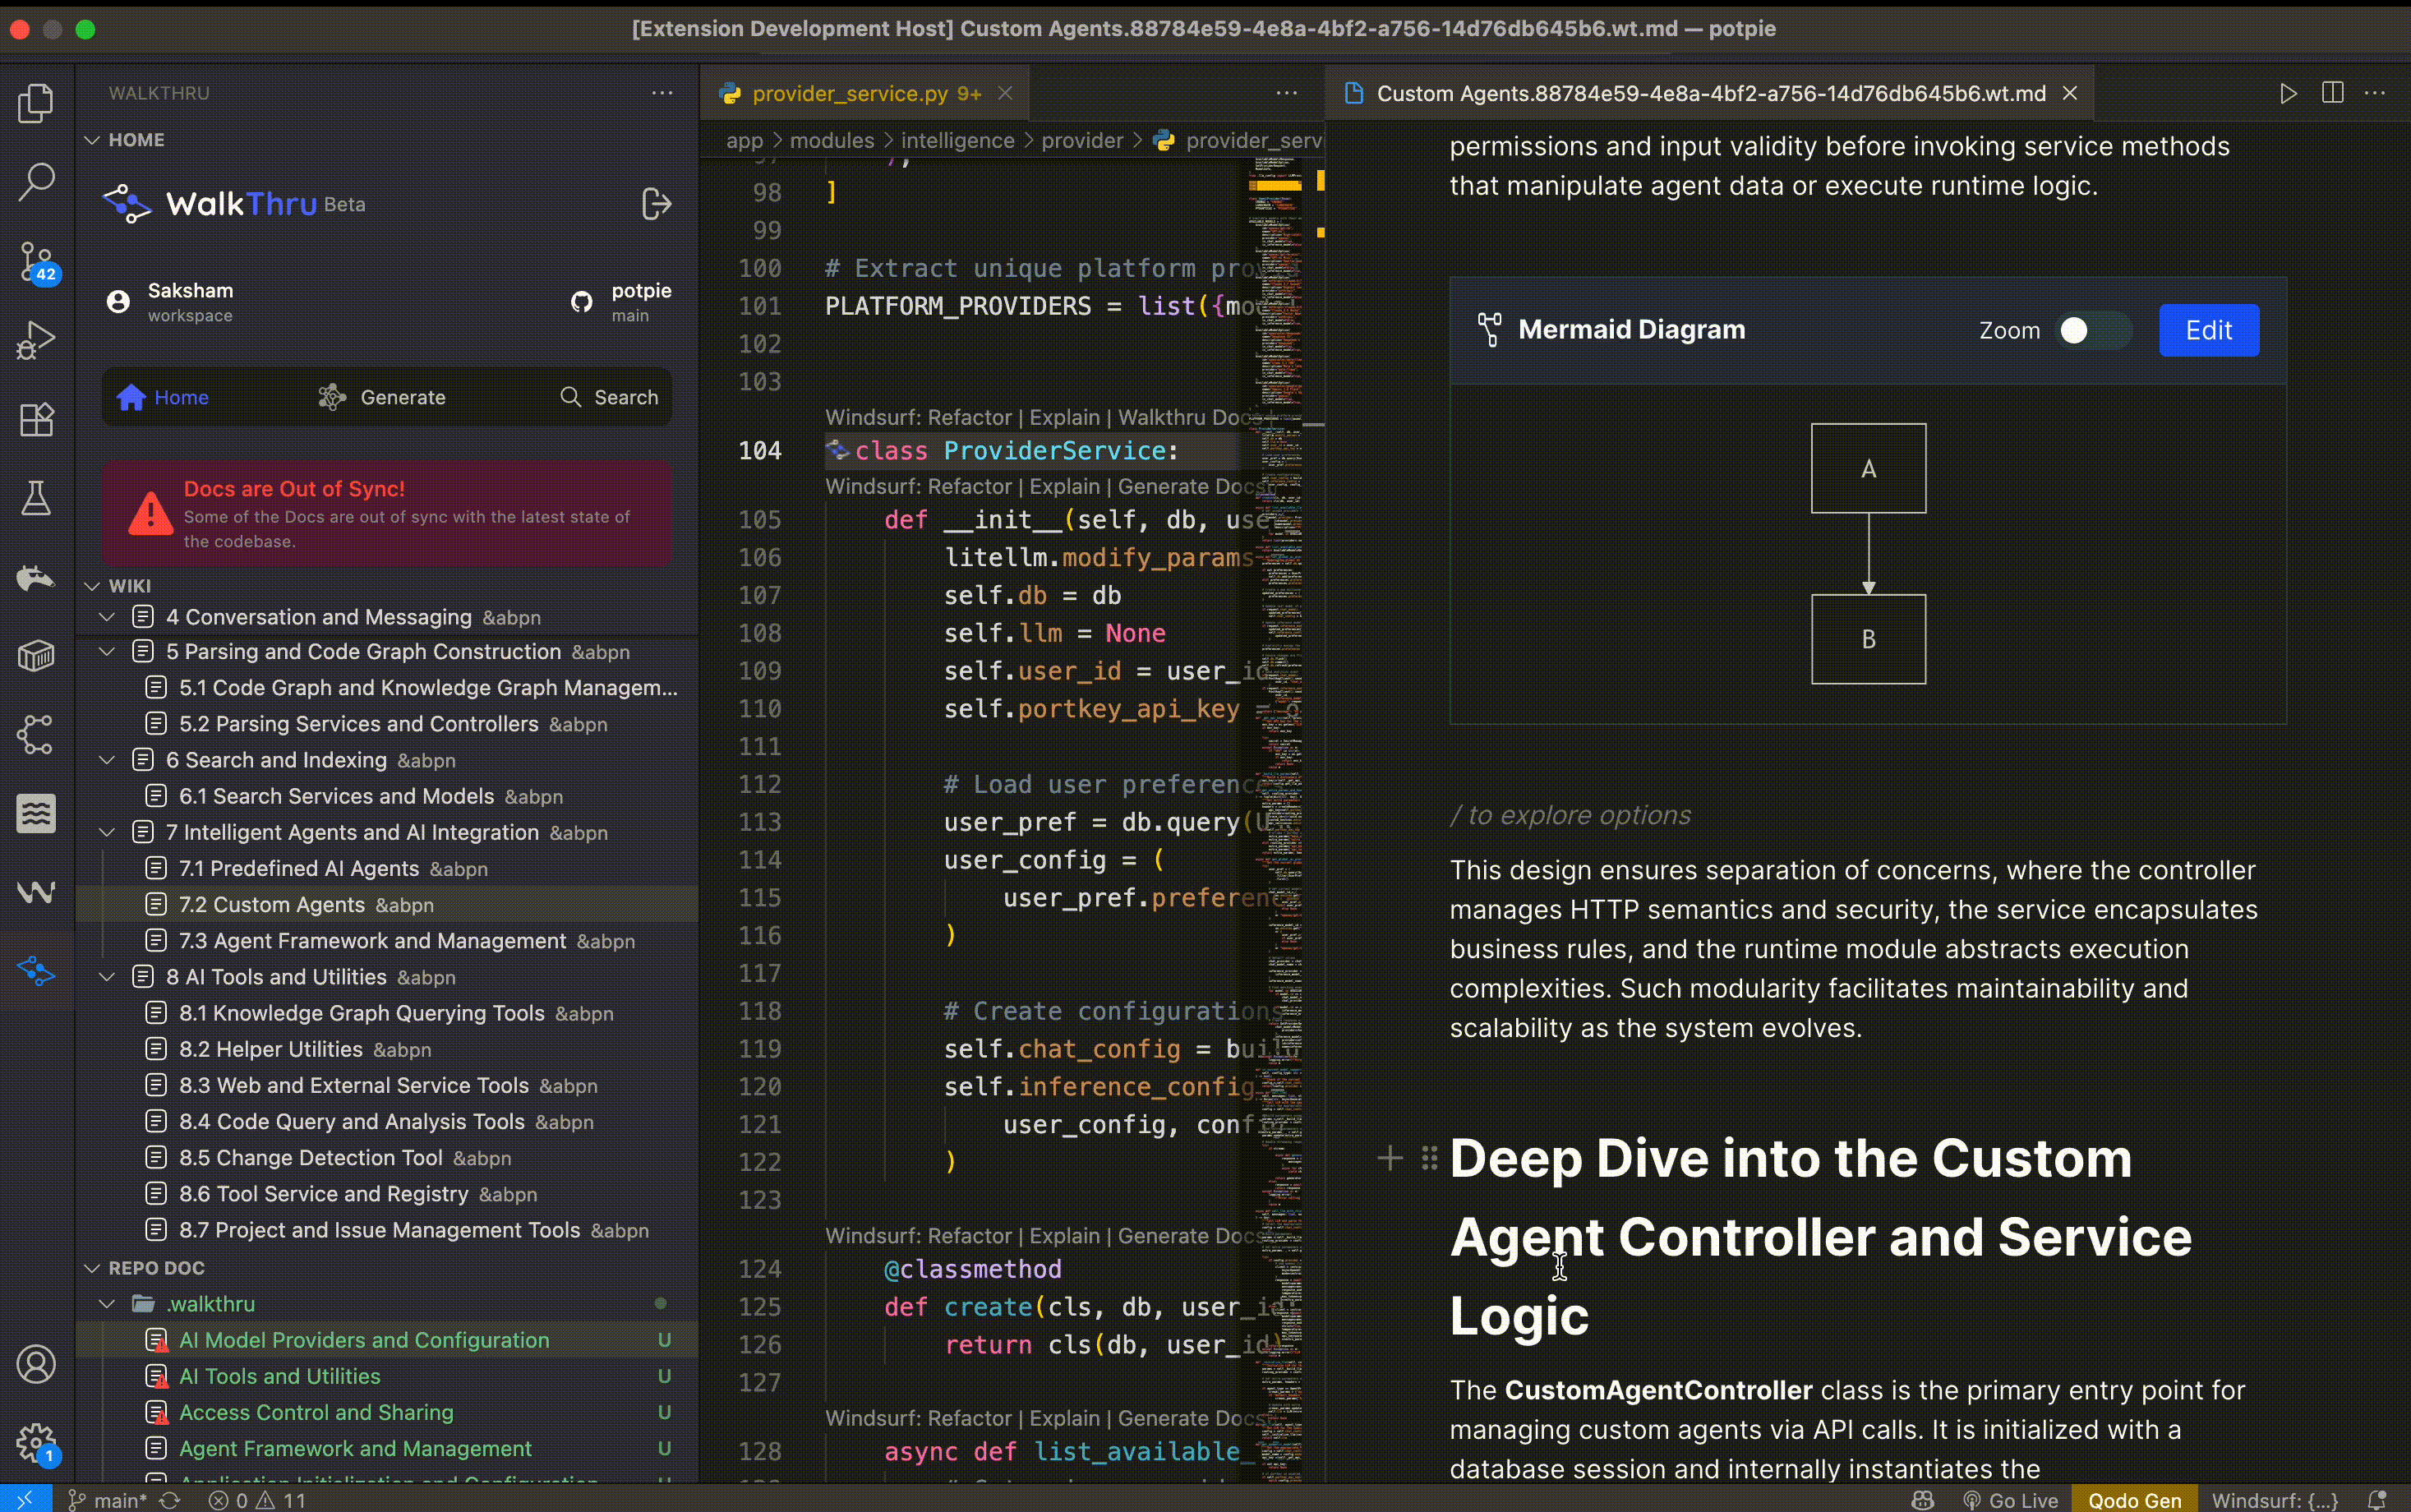
Task: Open the WalkThru extension view in activity bar
Action: click(36, 970)
